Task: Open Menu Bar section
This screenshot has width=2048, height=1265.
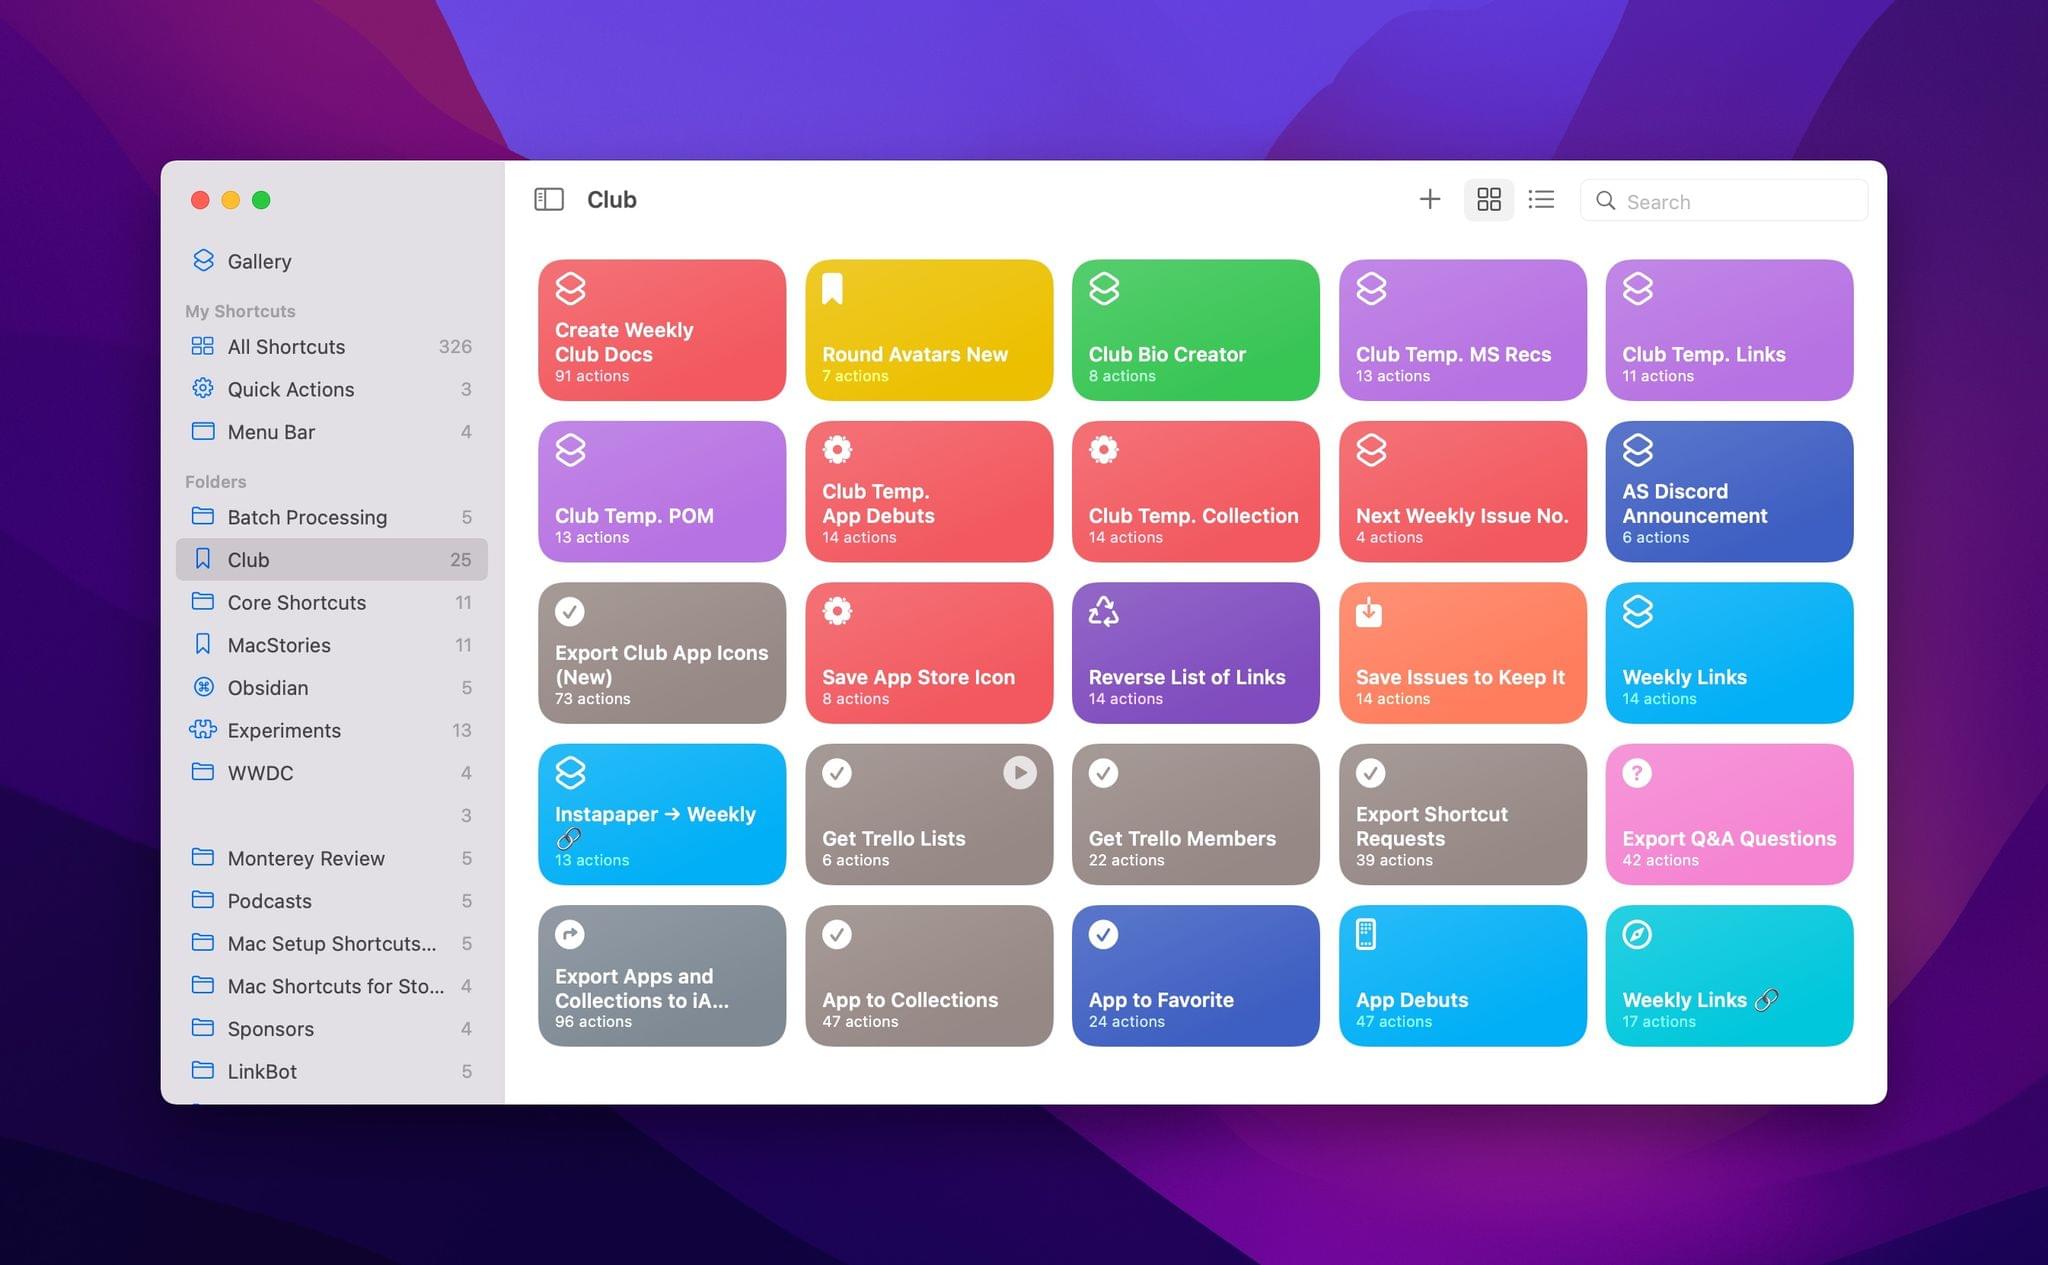Action: 331,432
